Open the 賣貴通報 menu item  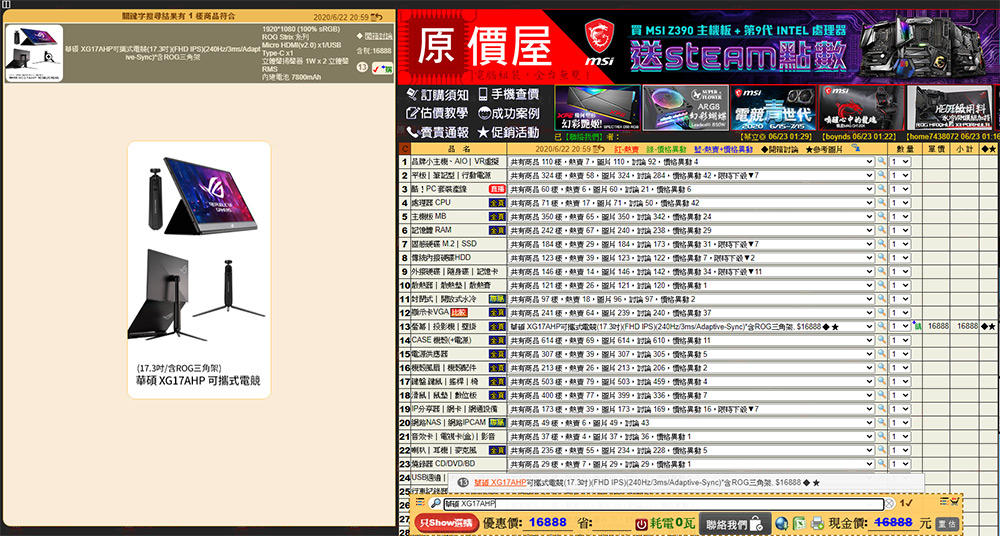point(438,132)
